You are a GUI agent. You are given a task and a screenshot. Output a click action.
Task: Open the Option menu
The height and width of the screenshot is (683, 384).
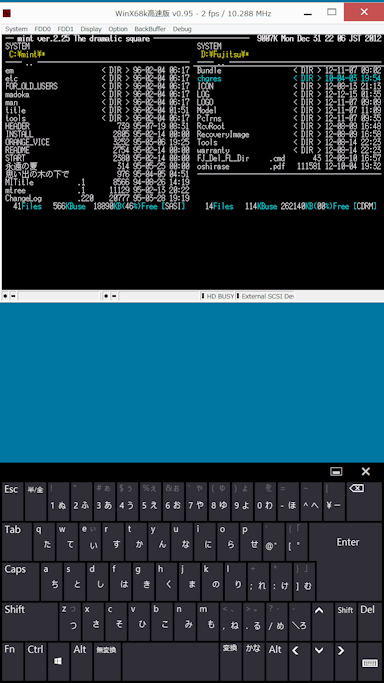pos(118,29)
